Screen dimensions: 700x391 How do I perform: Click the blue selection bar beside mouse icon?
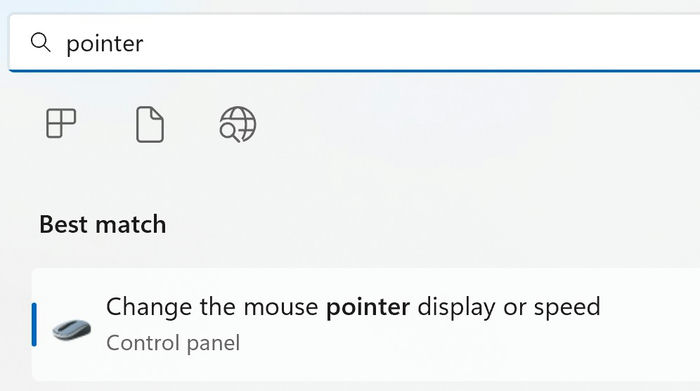tap(34, 324)
